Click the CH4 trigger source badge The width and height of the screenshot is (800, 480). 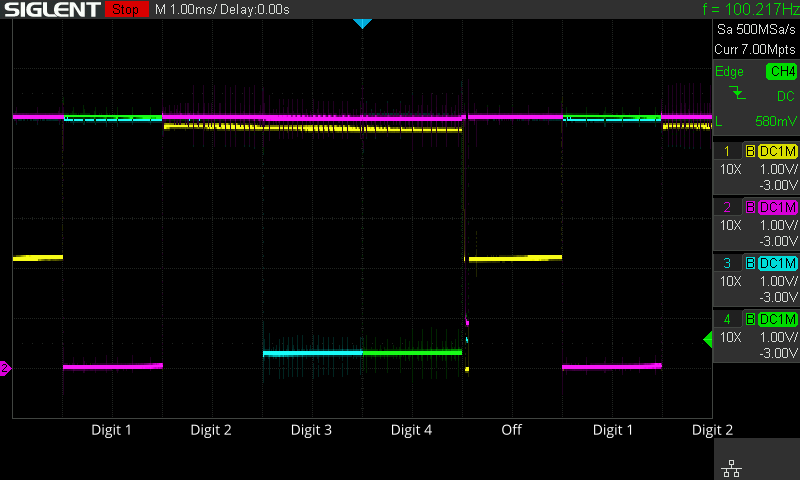(782, 71)
